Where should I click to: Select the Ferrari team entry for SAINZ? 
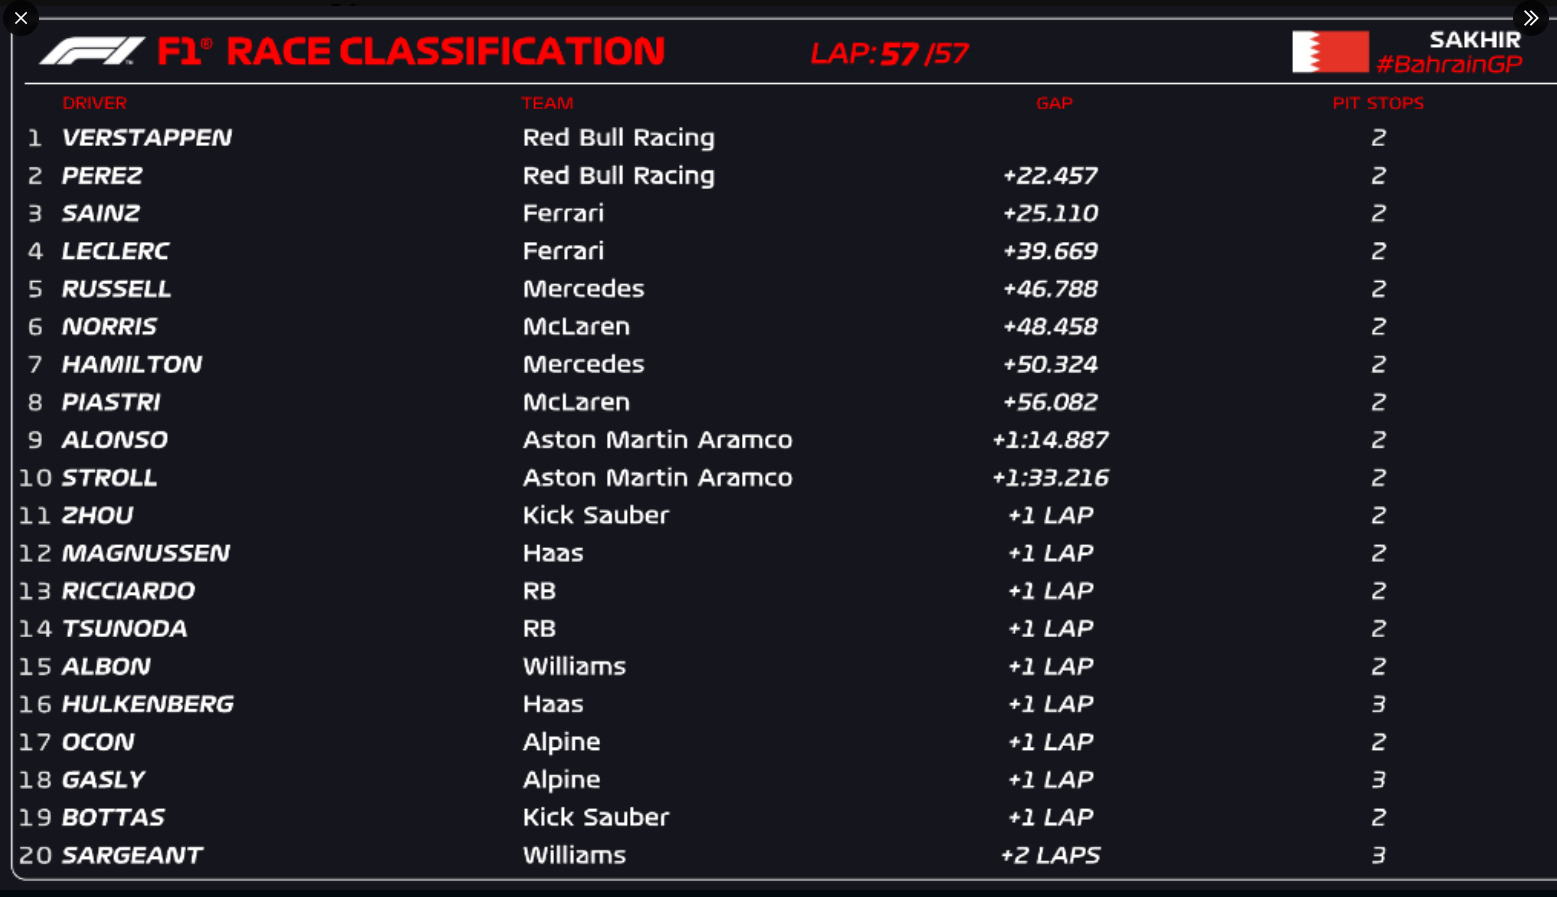tap(563, 213)
